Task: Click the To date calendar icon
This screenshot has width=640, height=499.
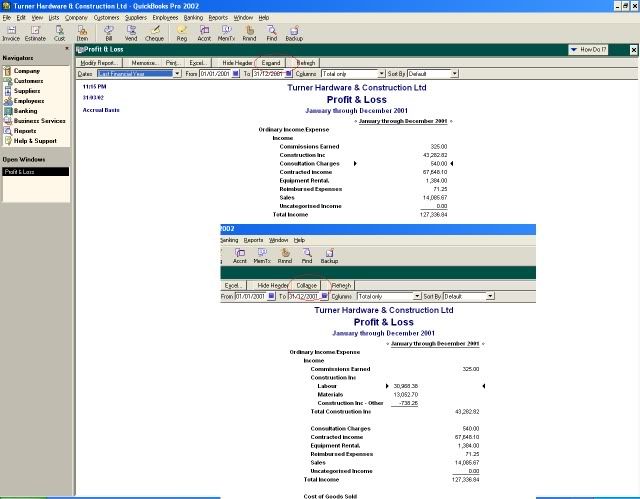Action: pyautogui.click(x=289, y=73)
